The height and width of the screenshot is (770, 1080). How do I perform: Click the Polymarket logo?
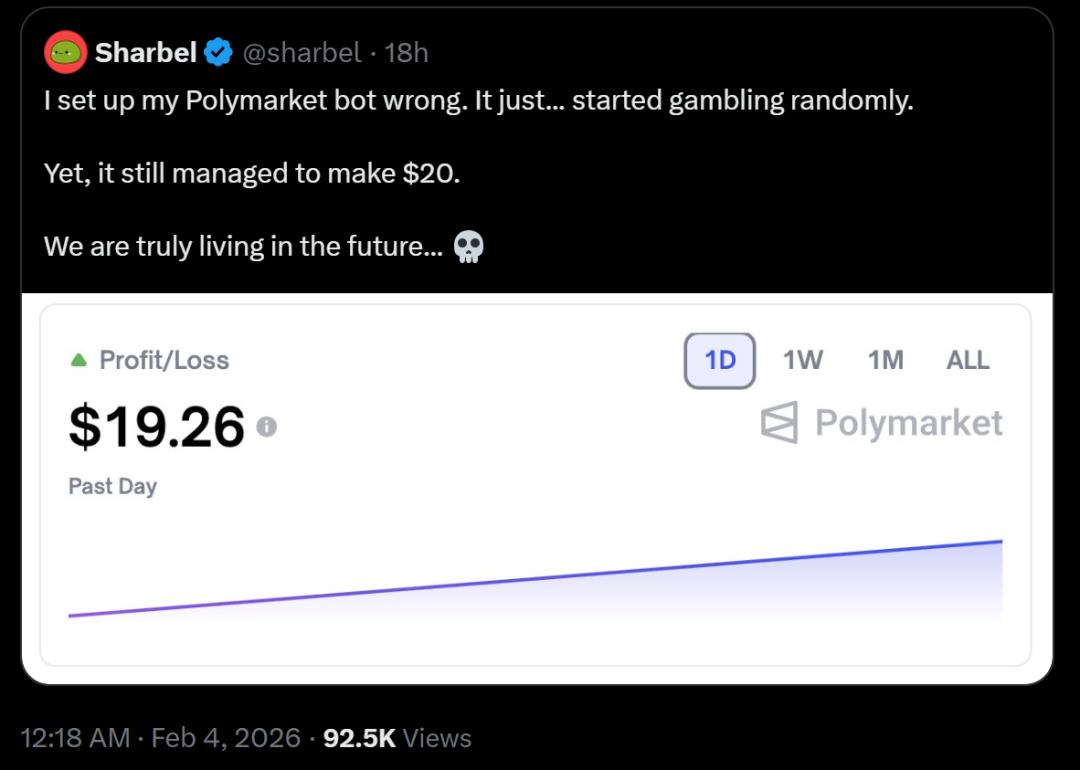tap(887, 422)
